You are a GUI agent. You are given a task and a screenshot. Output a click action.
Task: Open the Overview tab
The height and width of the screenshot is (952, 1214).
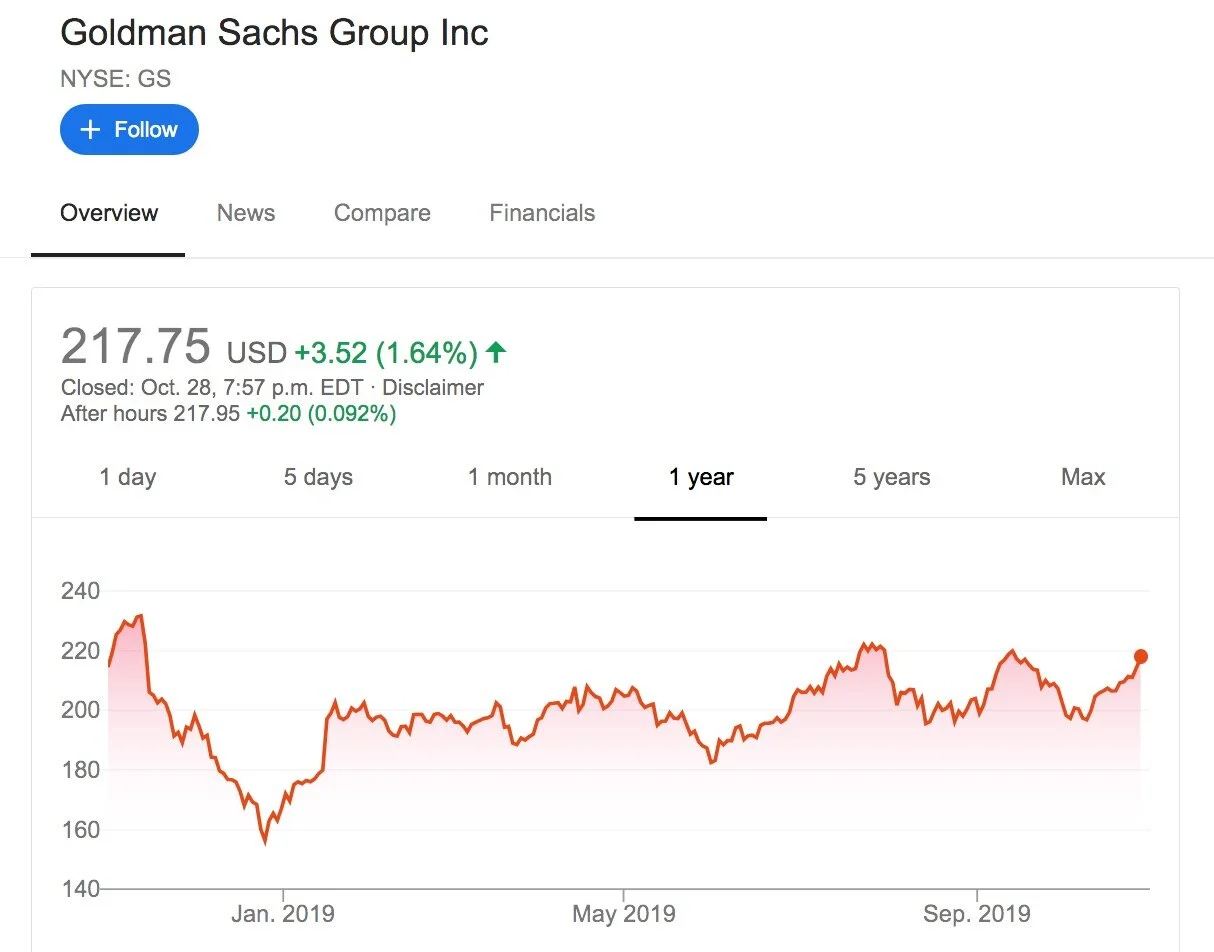(x=109, y=213)
